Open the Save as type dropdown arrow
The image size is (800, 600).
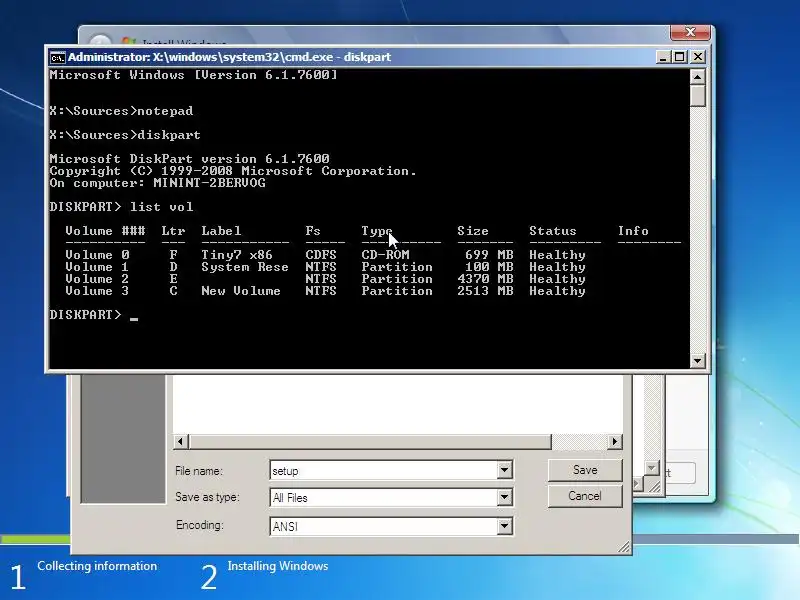(505, 497)
